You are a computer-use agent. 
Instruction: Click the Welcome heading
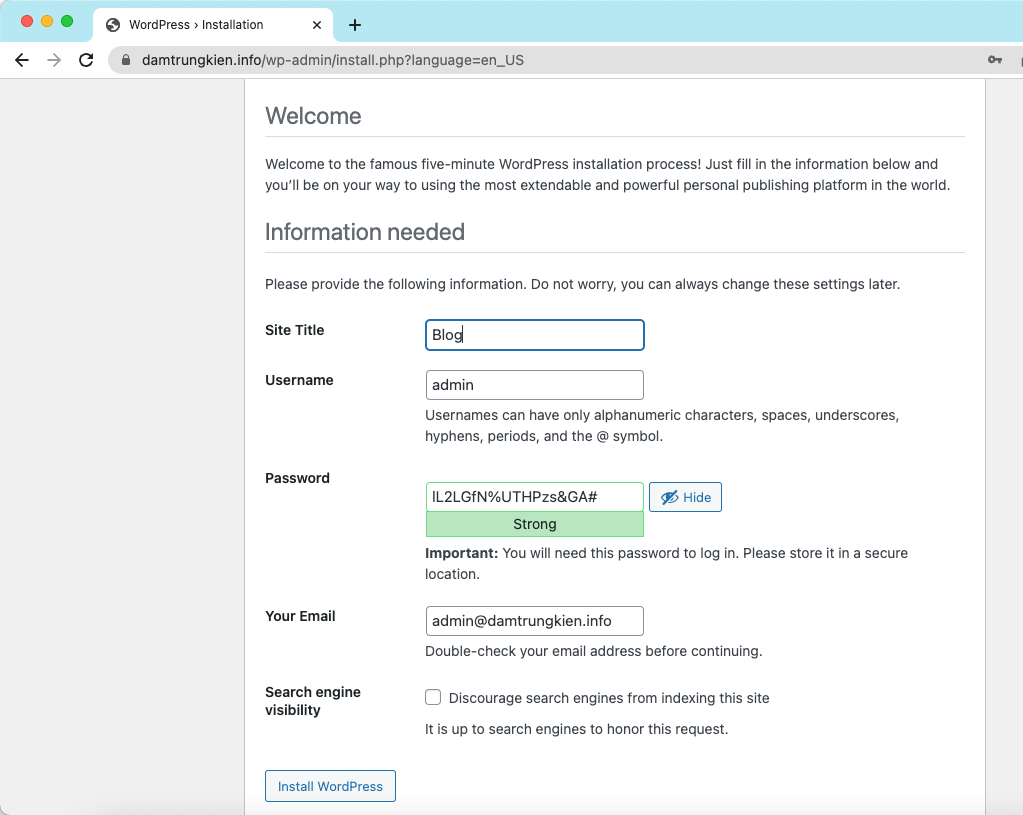313,116
